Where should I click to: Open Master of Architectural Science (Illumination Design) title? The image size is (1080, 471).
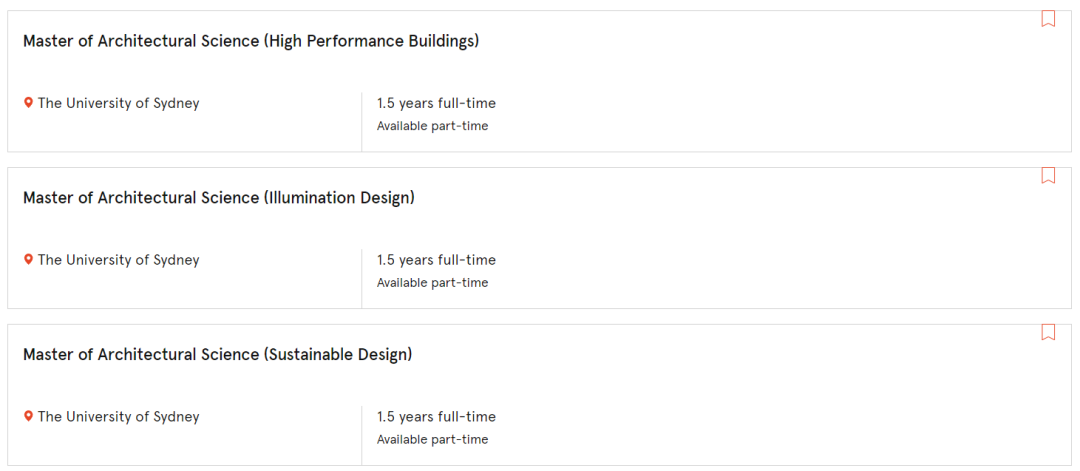[x=219, y=198]
